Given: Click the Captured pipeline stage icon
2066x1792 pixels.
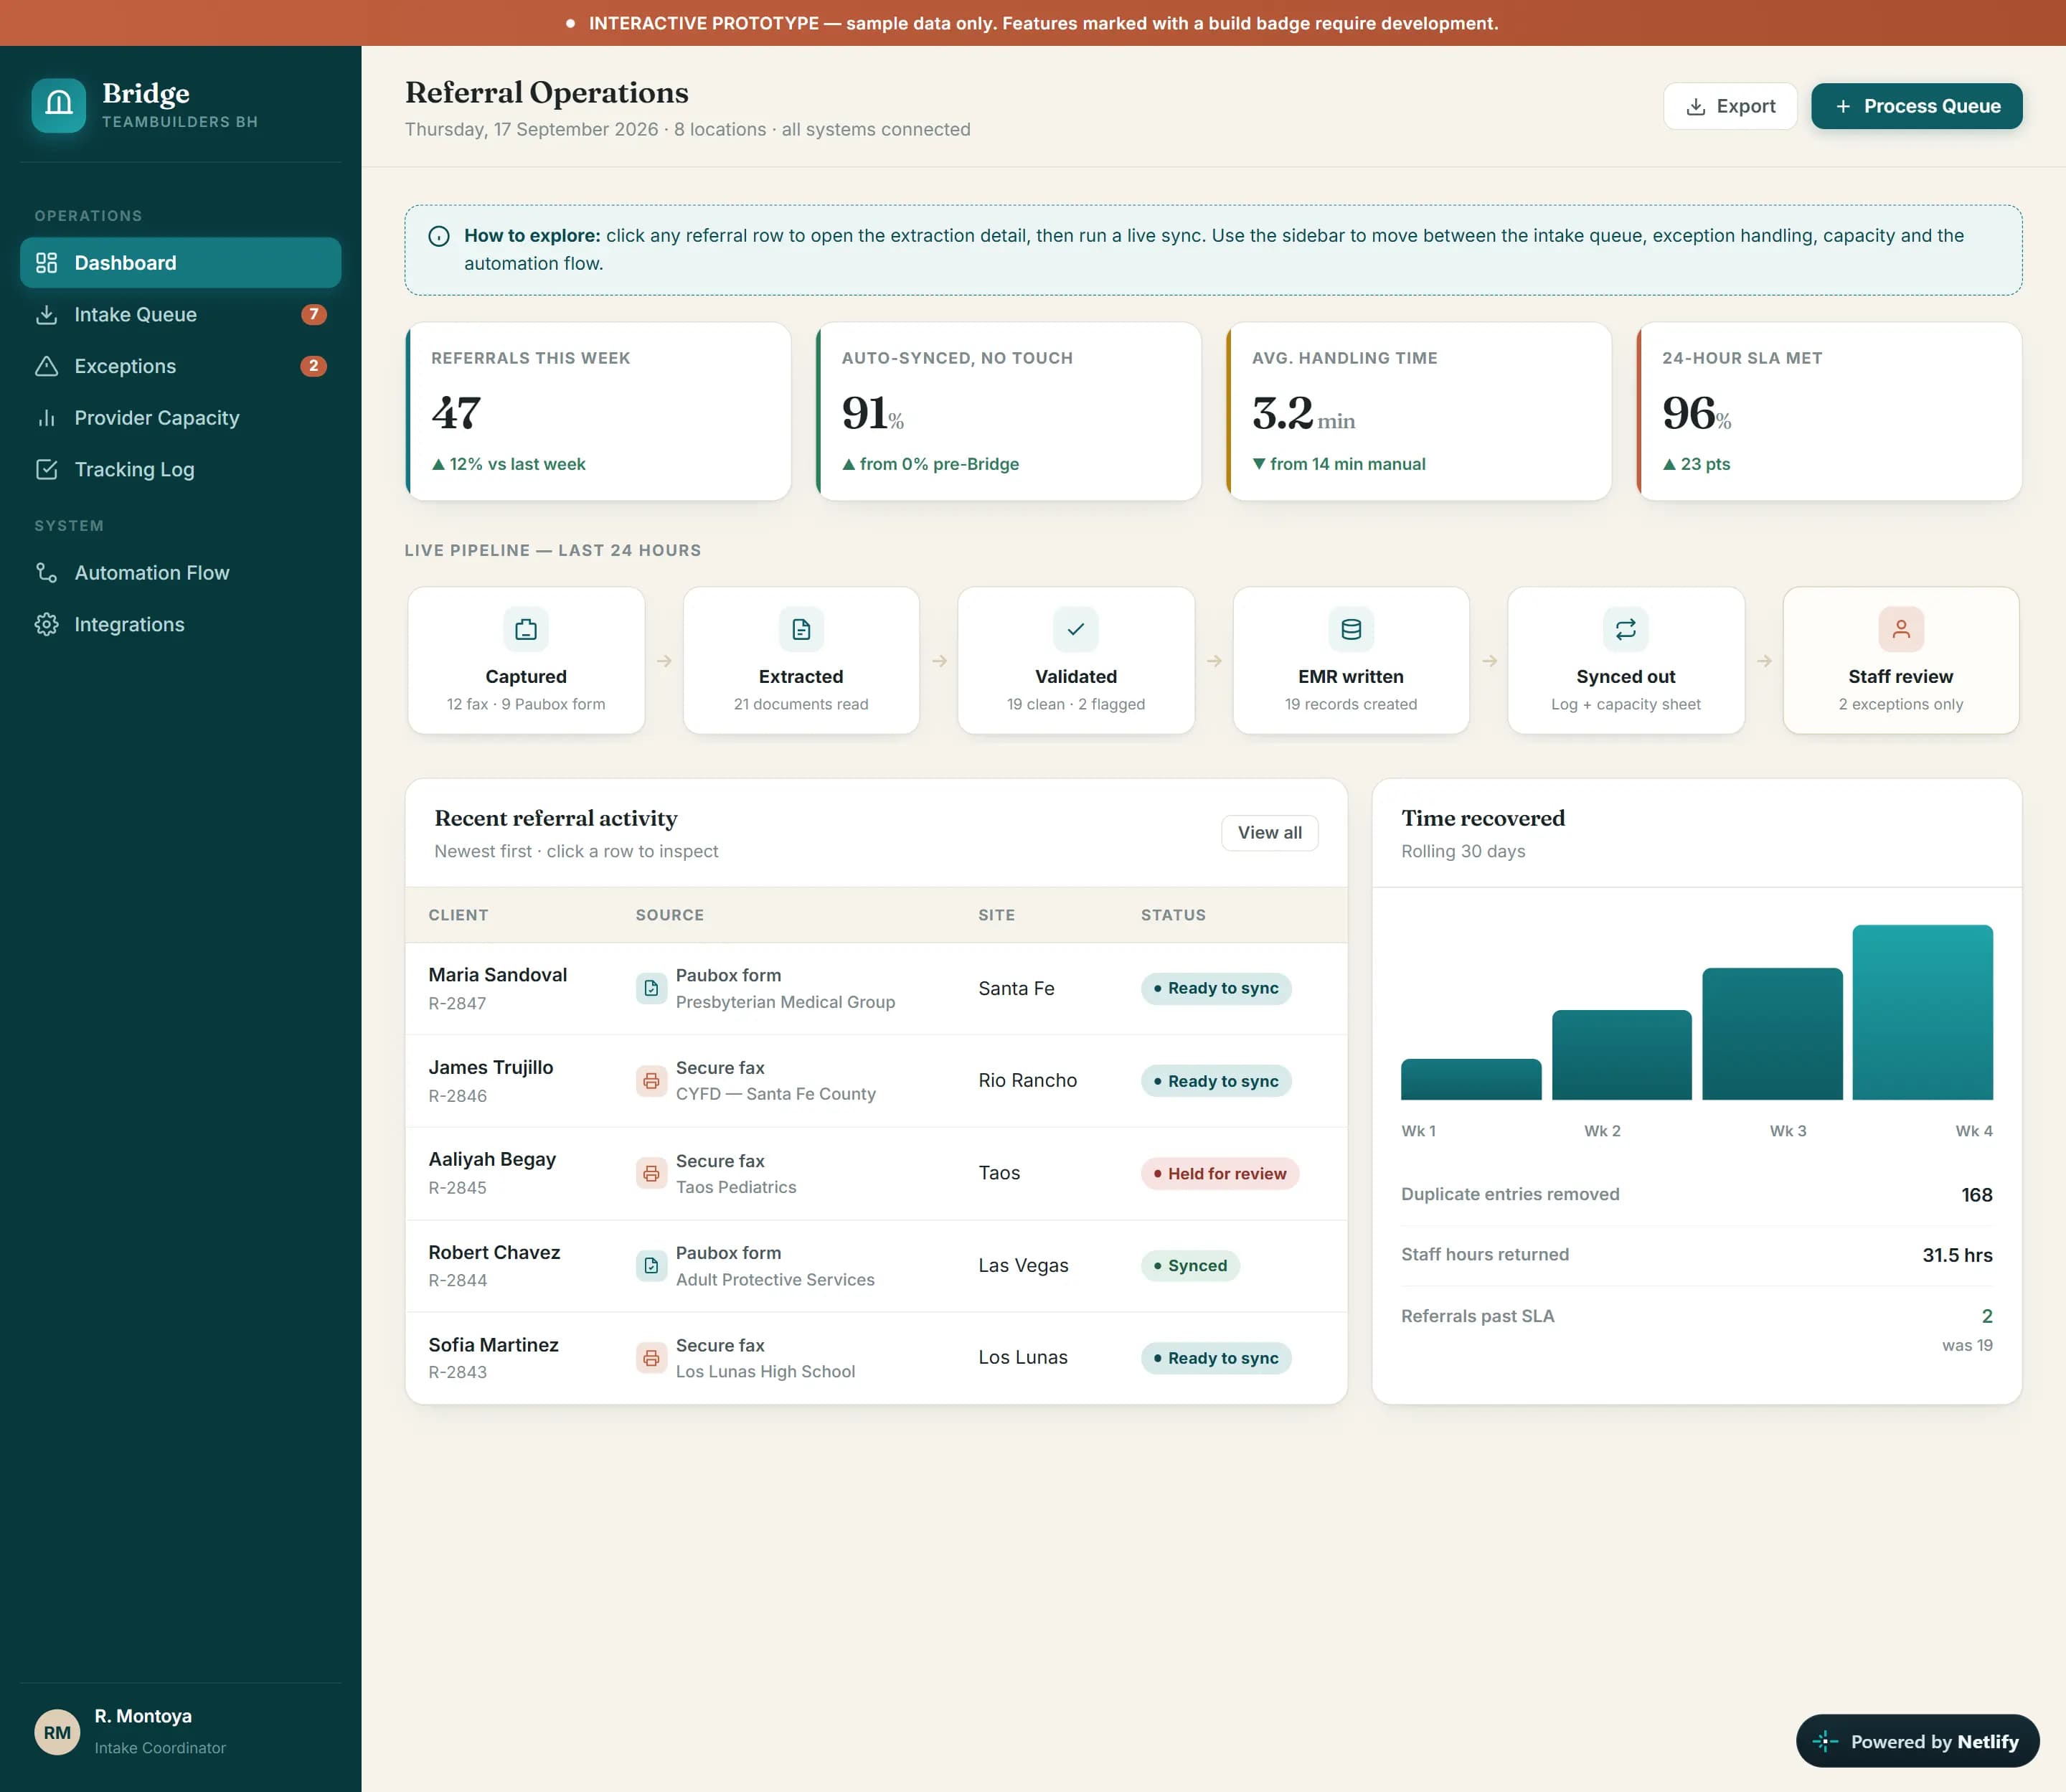Looking at the screenshot, I should point(526,629).
